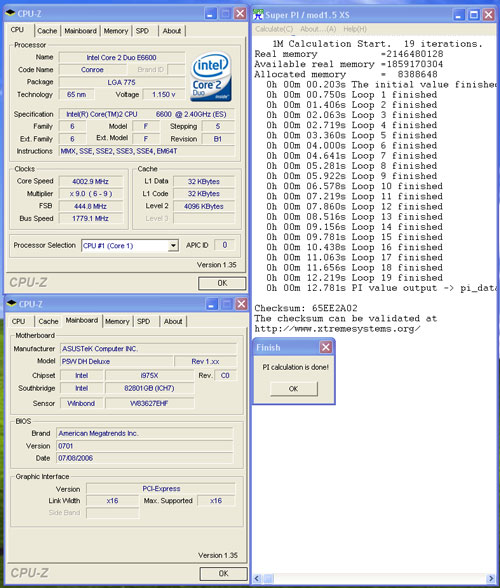Click the CPU-Z title bar icon in top window
This screenshot has height=588, width=500.
(11, 14)
